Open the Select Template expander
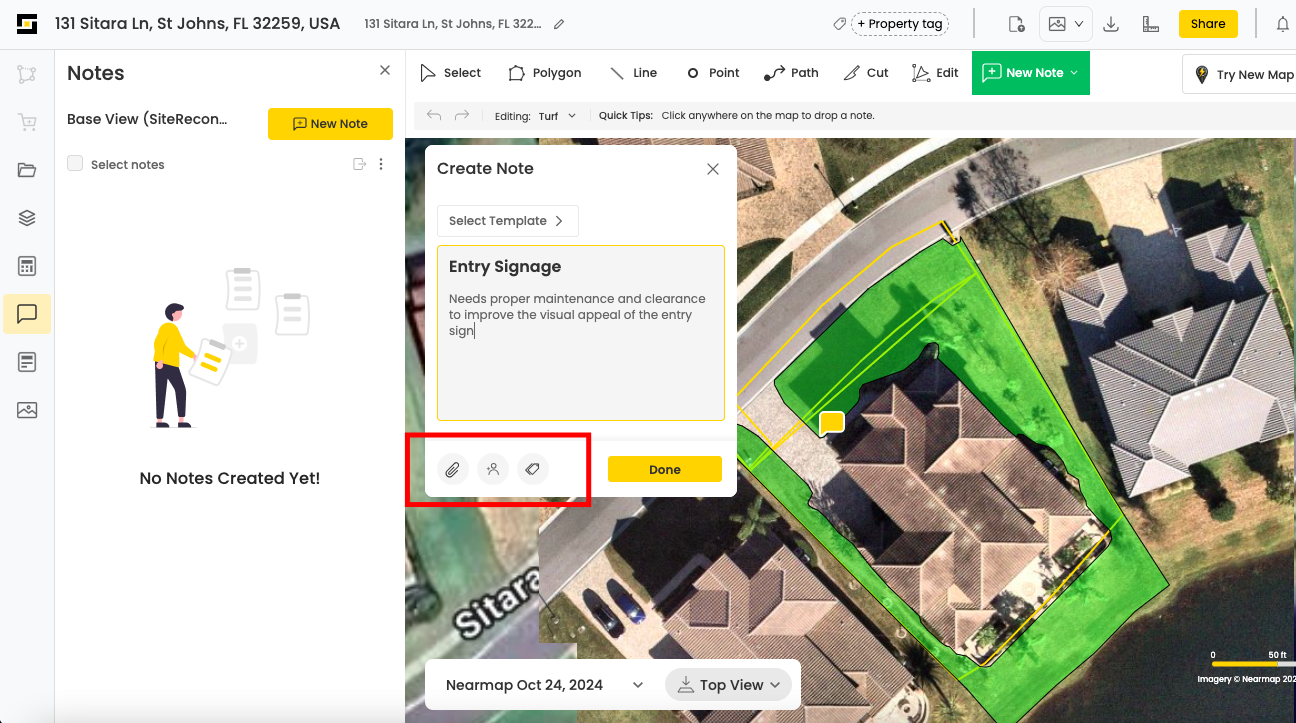This screenshot has height=723, width=1296. pyautogui.click(x=507, y=221)
